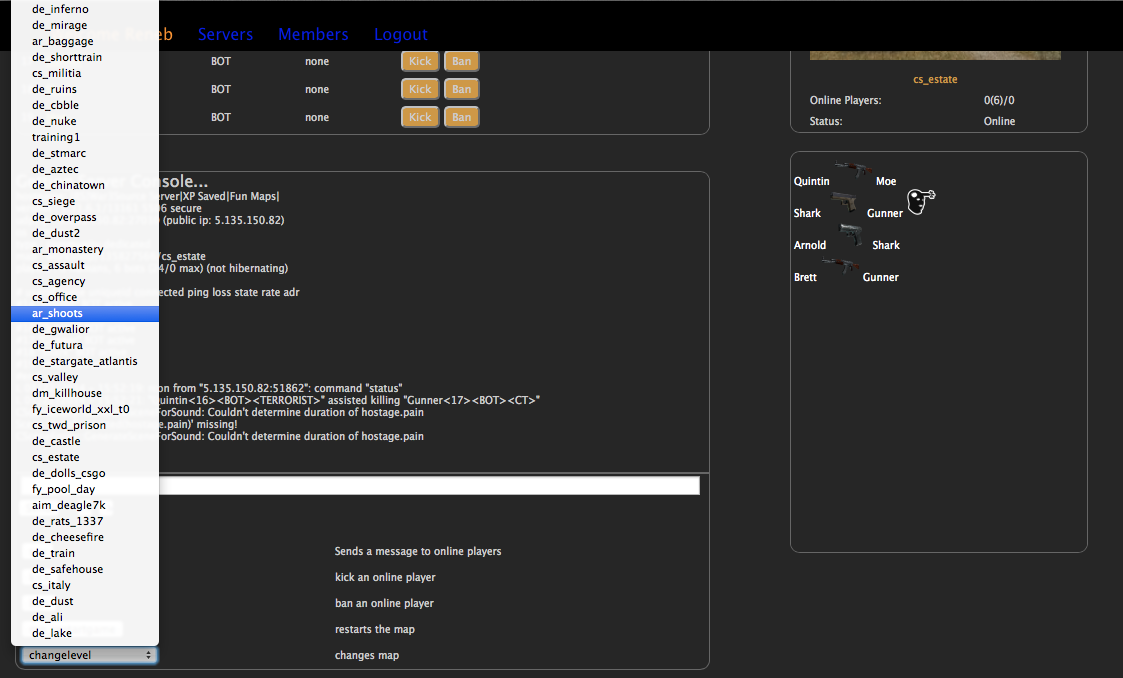The width and height of the screenshot is (1123, 678).
Task: Ban the second listed BOT player
Action: tap(461, 89)
